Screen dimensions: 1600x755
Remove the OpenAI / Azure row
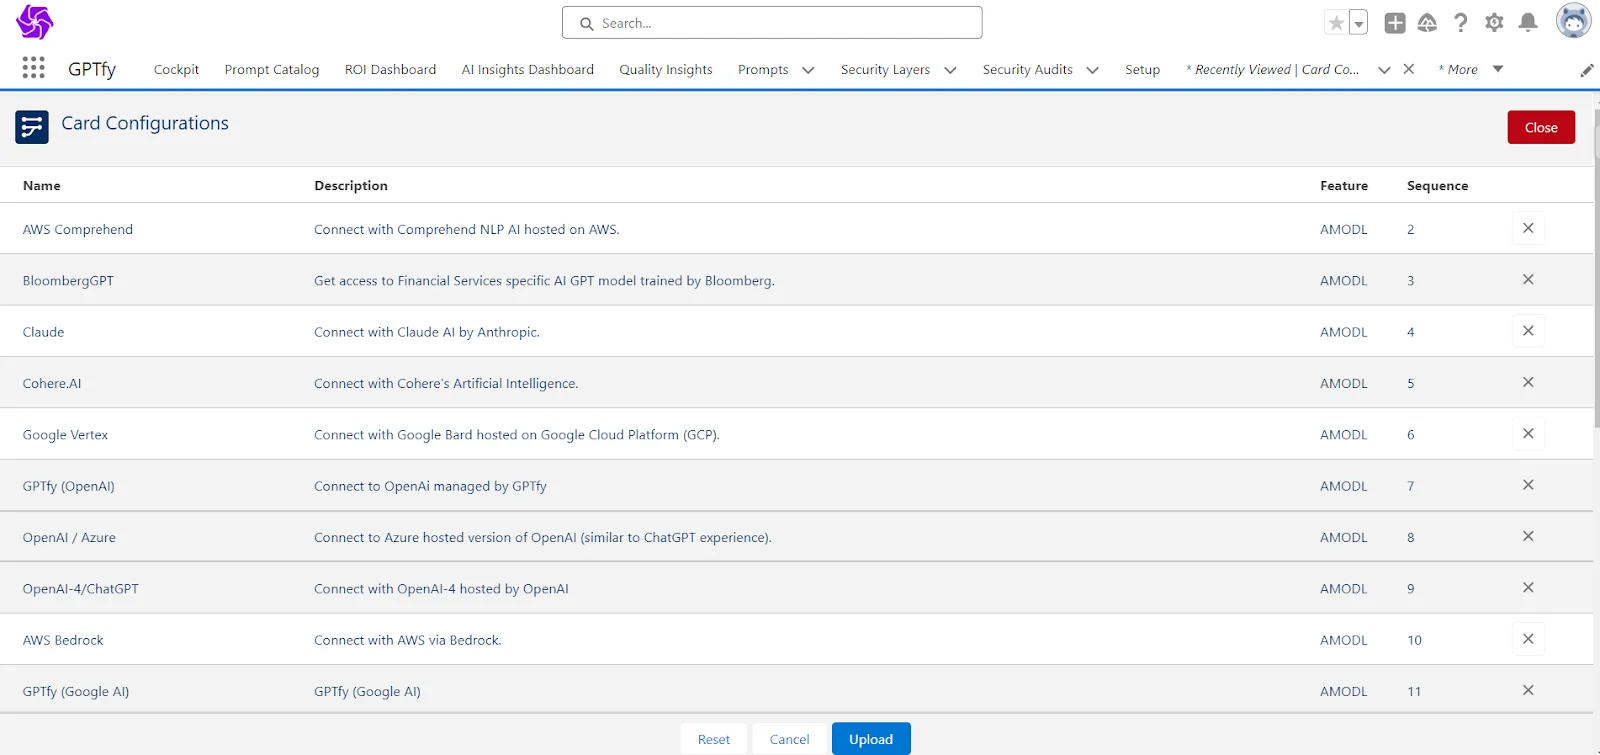tap(1528, 536)
